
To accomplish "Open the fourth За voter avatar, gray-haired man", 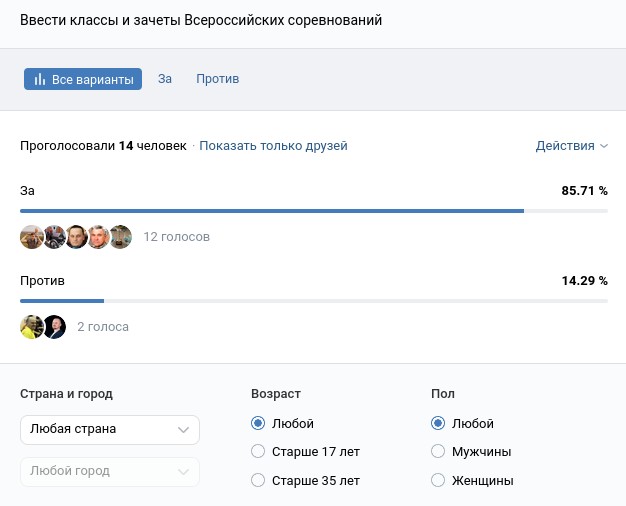I will (98, 237).
